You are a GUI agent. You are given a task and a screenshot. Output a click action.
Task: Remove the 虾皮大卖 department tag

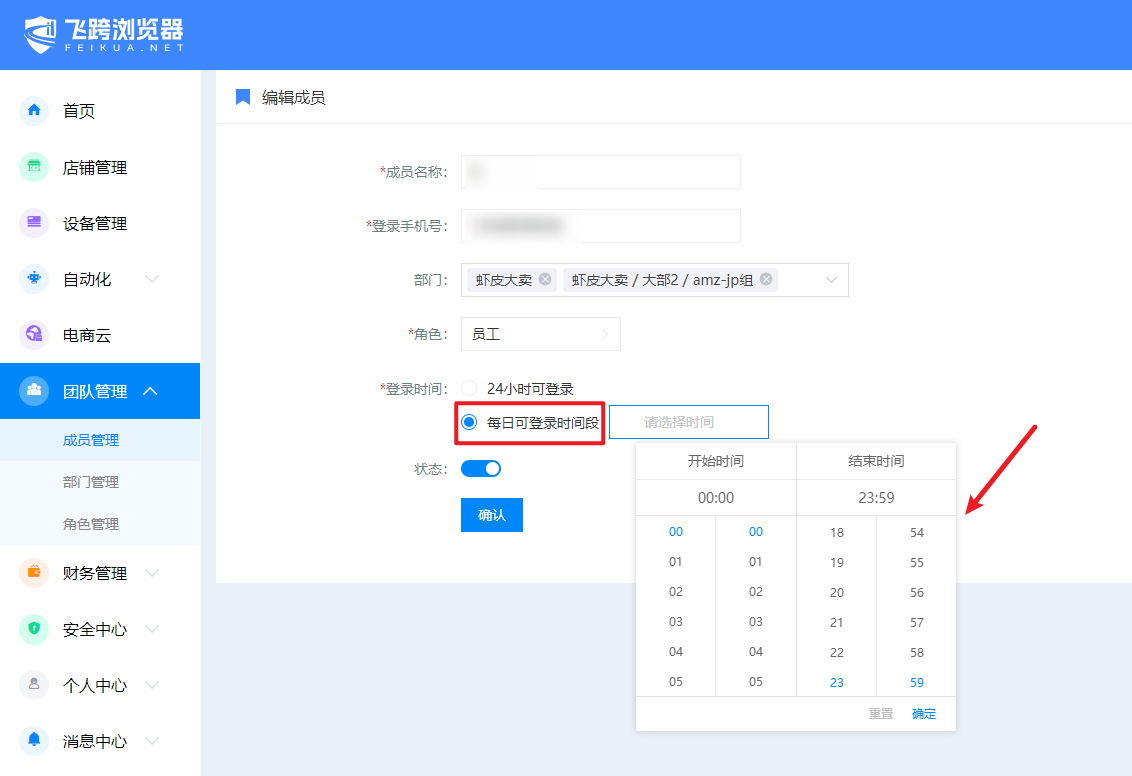coord(545,280)
